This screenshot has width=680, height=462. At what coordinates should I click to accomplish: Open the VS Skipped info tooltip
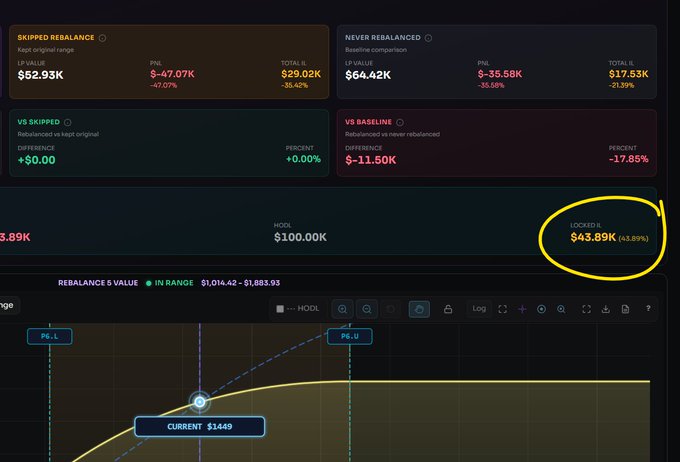[68, 122]
